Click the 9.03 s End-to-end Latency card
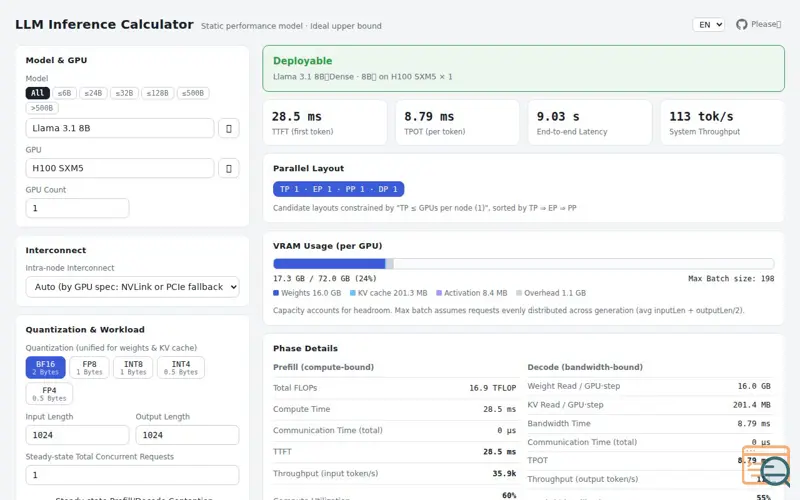Image resolution: width=800 pixels, height=500 pixels. tap(590, 122)
